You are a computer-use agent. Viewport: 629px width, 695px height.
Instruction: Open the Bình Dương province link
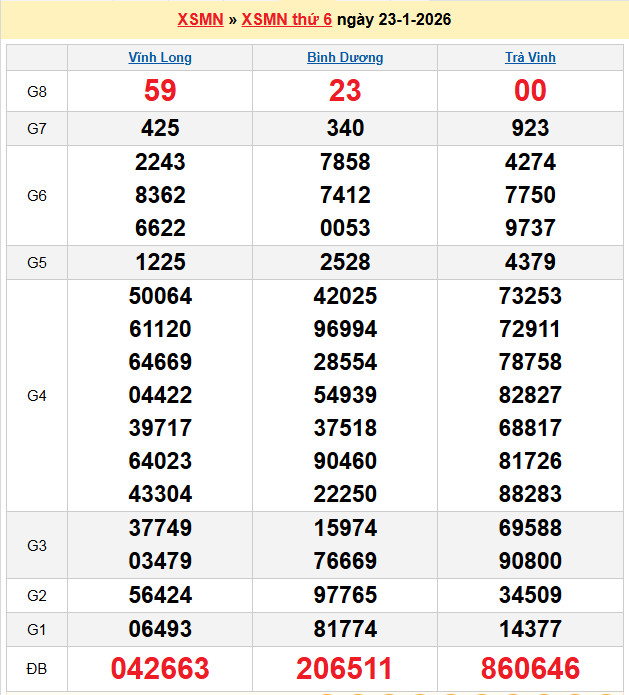point(345,58)
